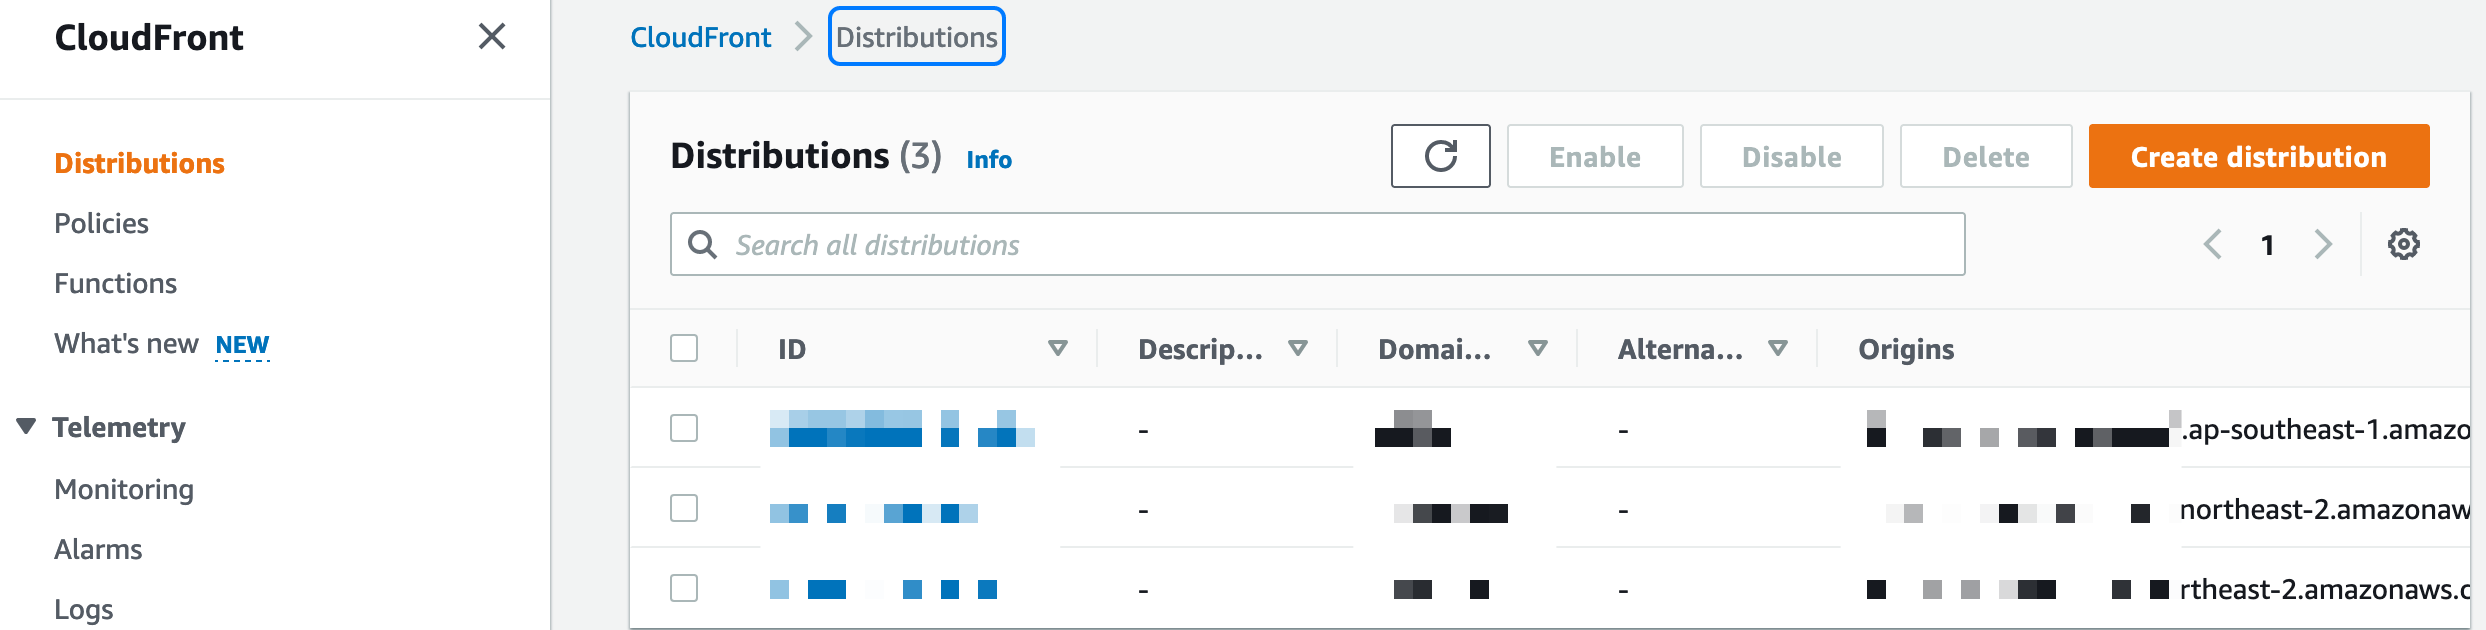
Task: Close the CloudFront side navigation
Action: 492,37
